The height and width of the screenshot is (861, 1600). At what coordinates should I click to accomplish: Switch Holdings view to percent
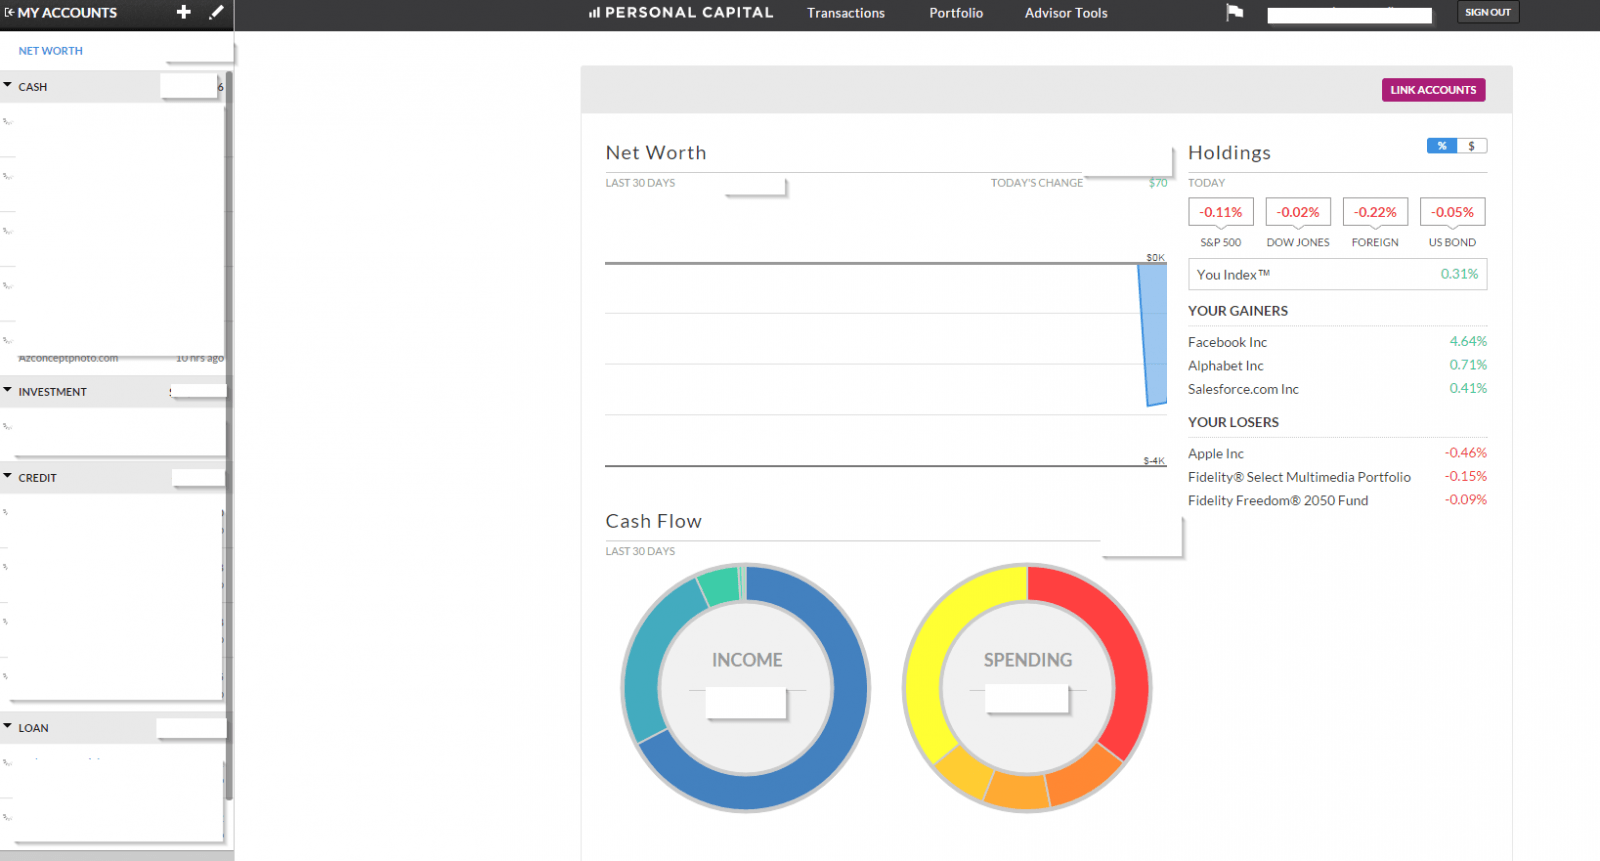pyautogui.click(x=1442, y=146)
